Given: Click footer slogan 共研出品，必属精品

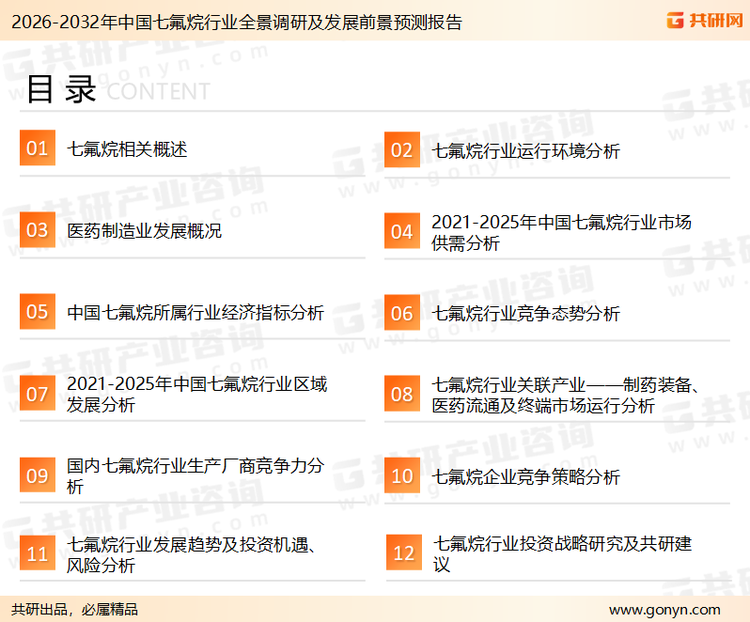Looking at the screenshot, I should (75, 610).
